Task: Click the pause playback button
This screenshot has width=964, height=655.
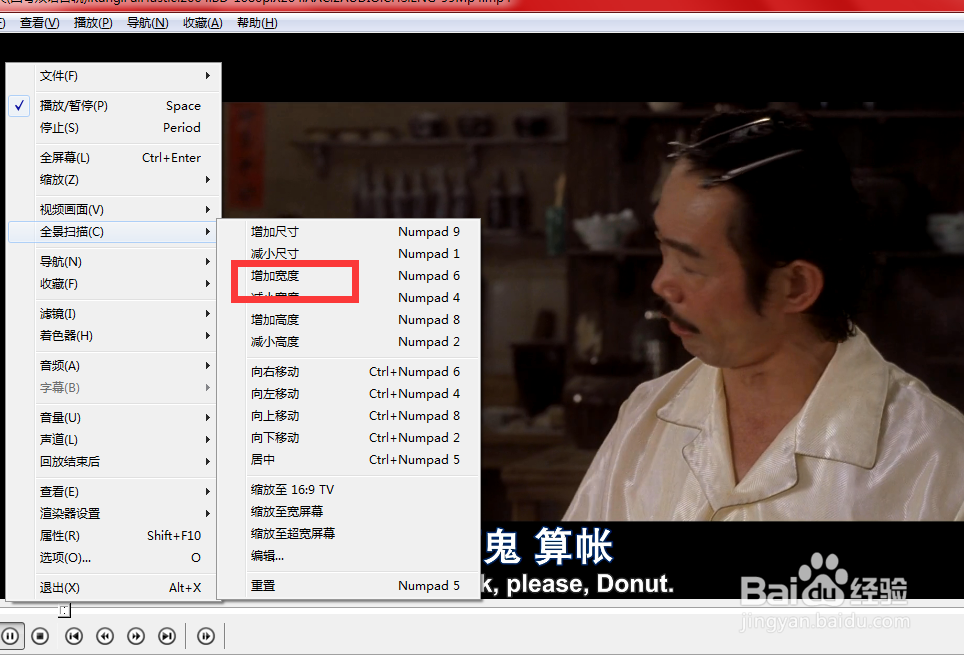Action: (x=10, y=636)
